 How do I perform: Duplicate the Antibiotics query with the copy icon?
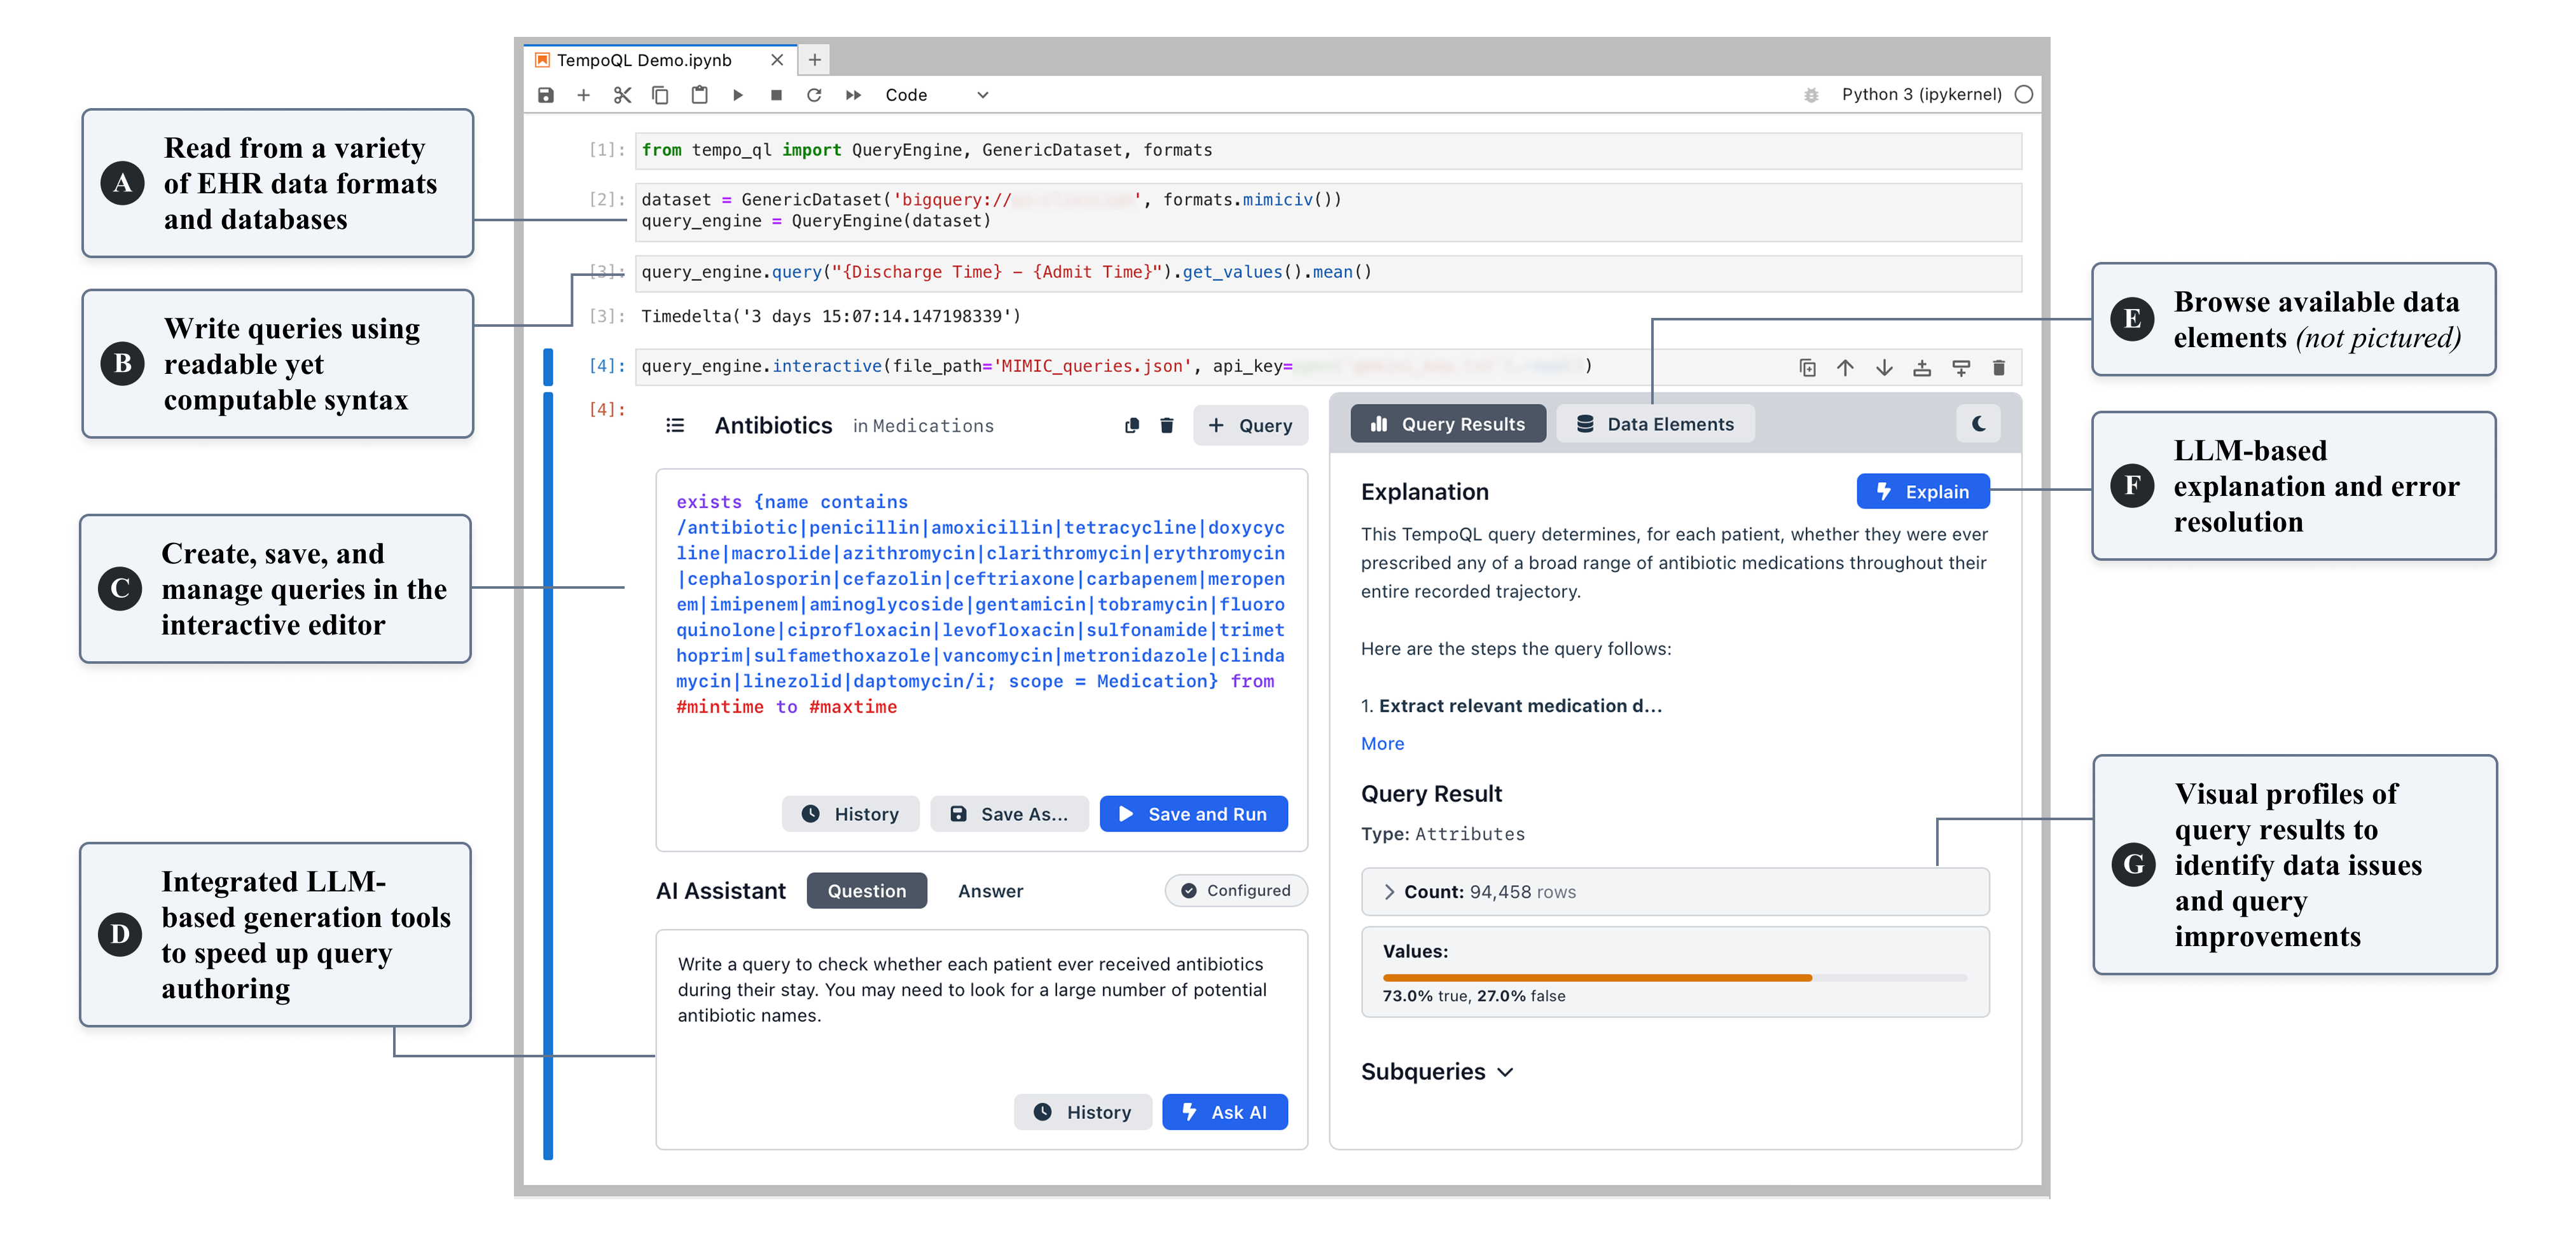[x=1132, y=426]
